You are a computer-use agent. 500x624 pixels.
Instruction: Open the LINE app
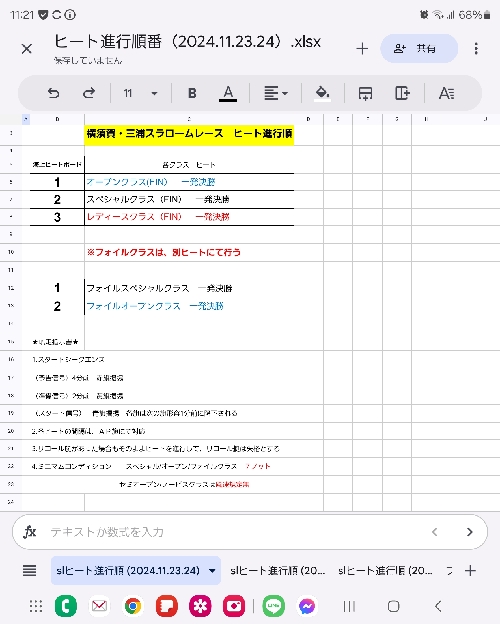[x=273, y=606]
